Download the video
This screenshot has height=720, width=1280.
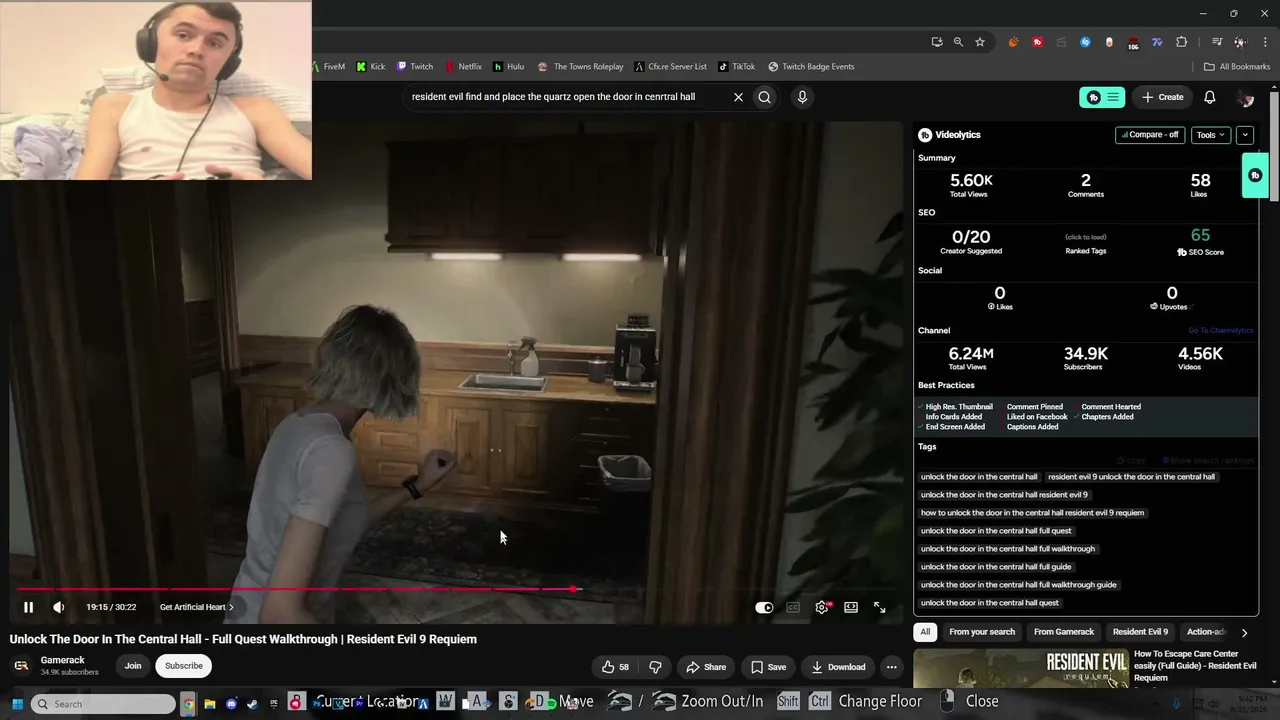838,667
